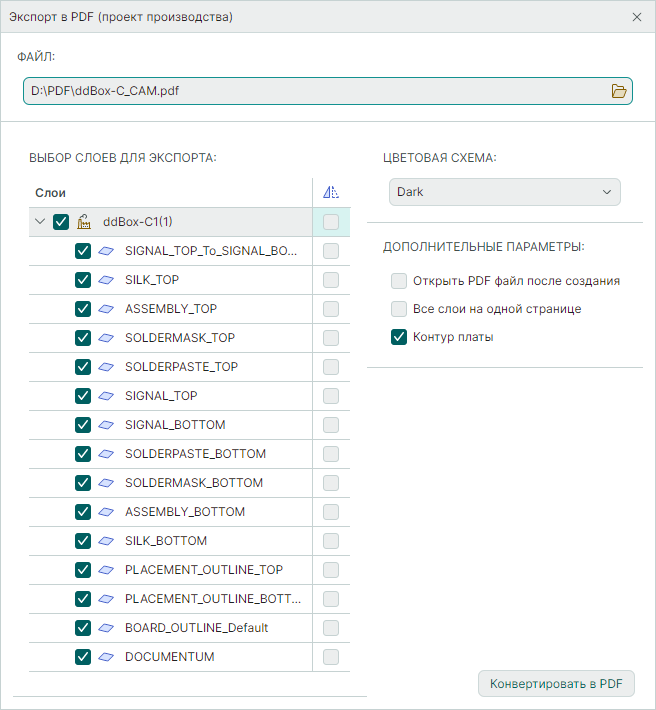Image resolution: width=656 pixels, height=710 pixels.
Task: Enable mirror checkbox for SILK_BOTTOM layer
Action: (331, 541)
